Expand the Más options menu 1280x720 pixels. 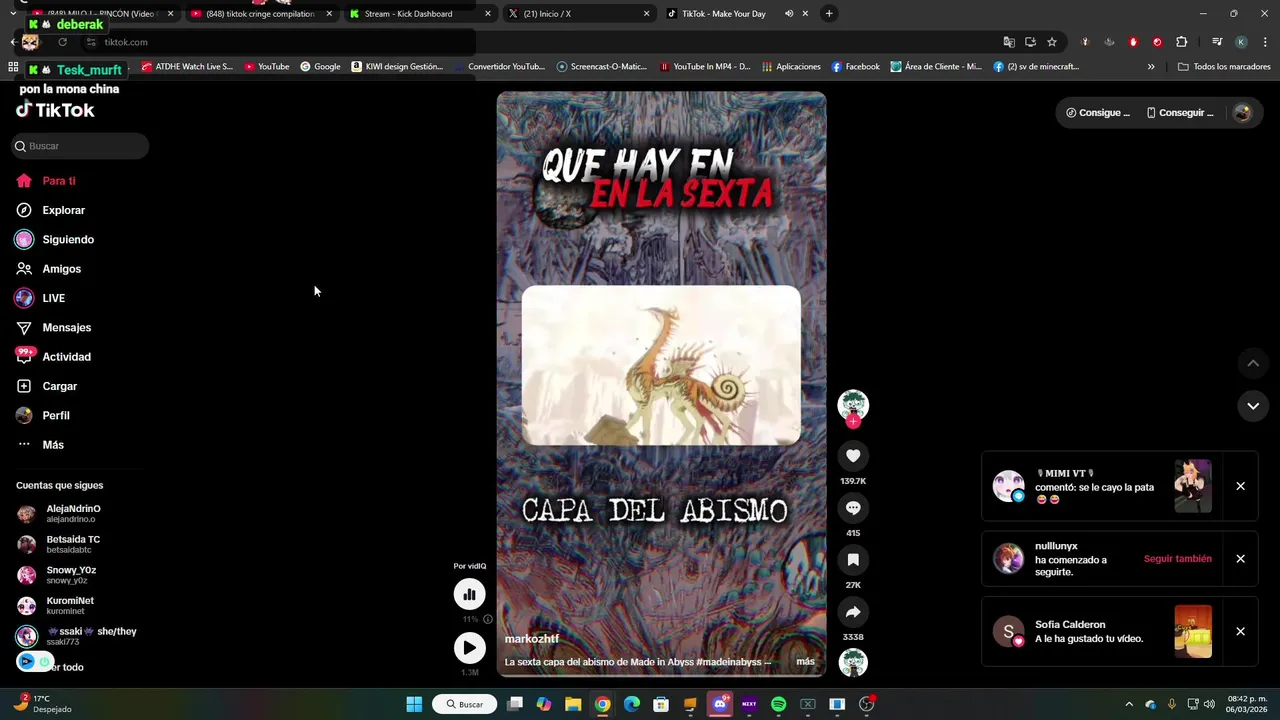pyautogui.click(x=40, y=445)
